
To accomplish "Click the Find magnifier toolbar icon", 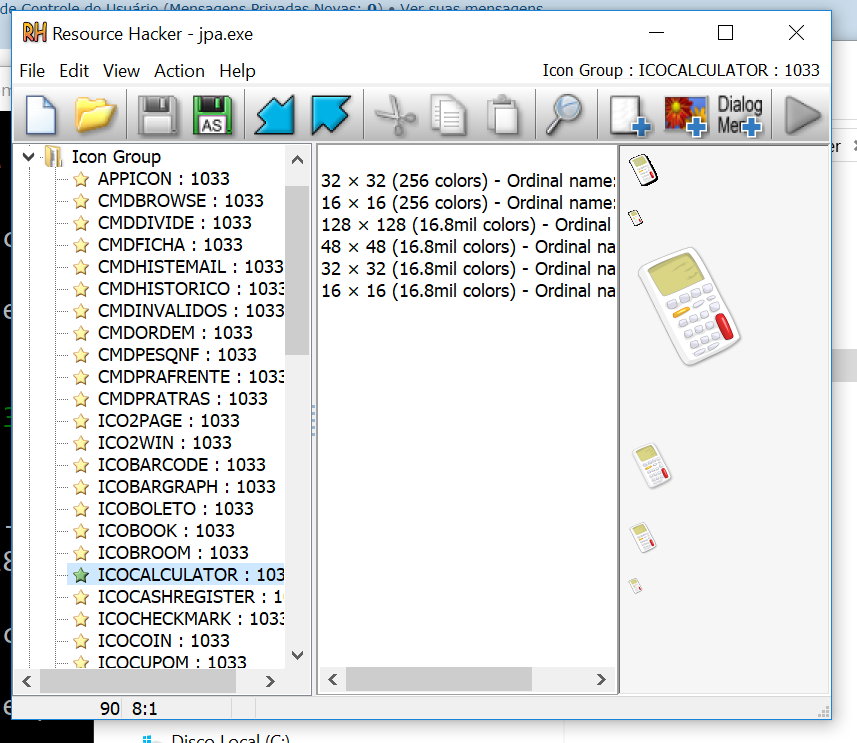I will [x=565, y=115].
